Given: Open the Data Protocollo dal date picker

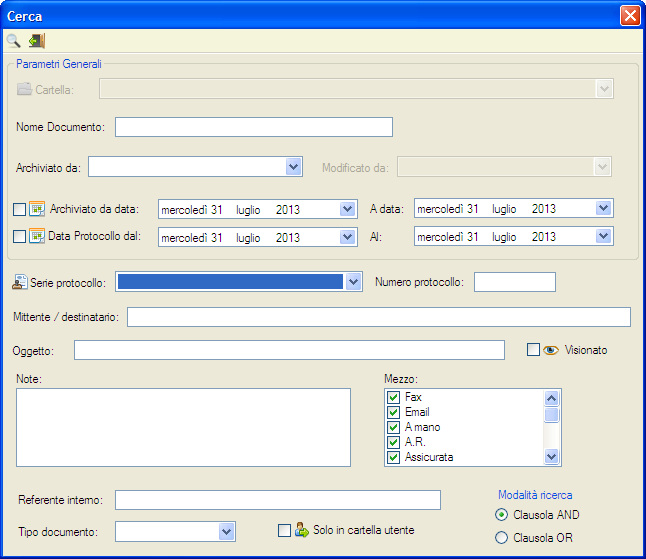Looking at the screenshot, I should click(348, 237).
